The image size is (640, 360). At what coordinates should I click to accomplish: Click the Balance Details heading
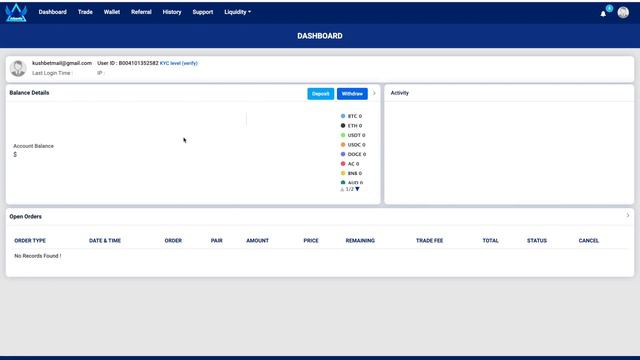pos(29,93)
